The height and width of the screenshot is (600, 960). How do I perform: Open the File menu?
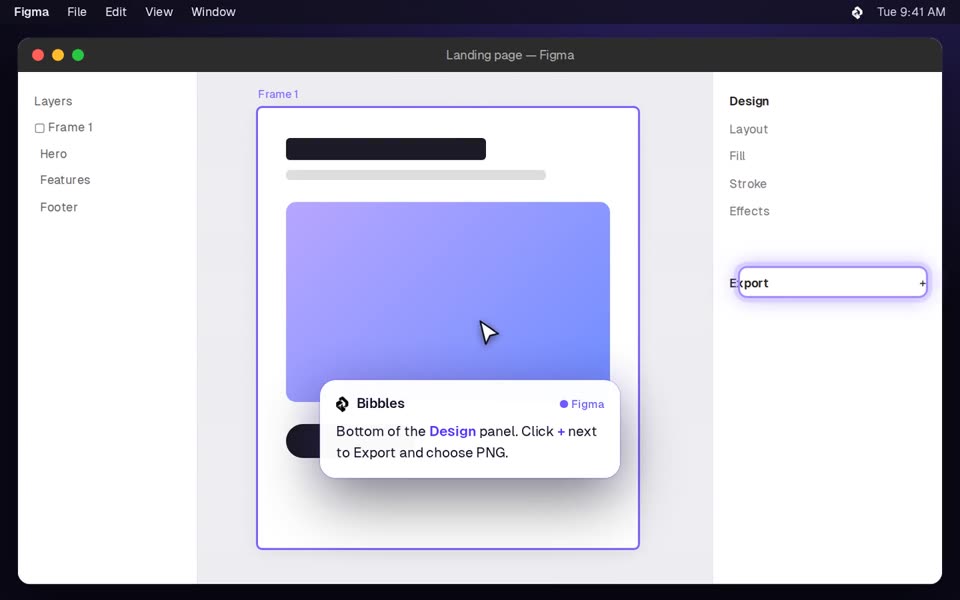[x=77, y=12]
